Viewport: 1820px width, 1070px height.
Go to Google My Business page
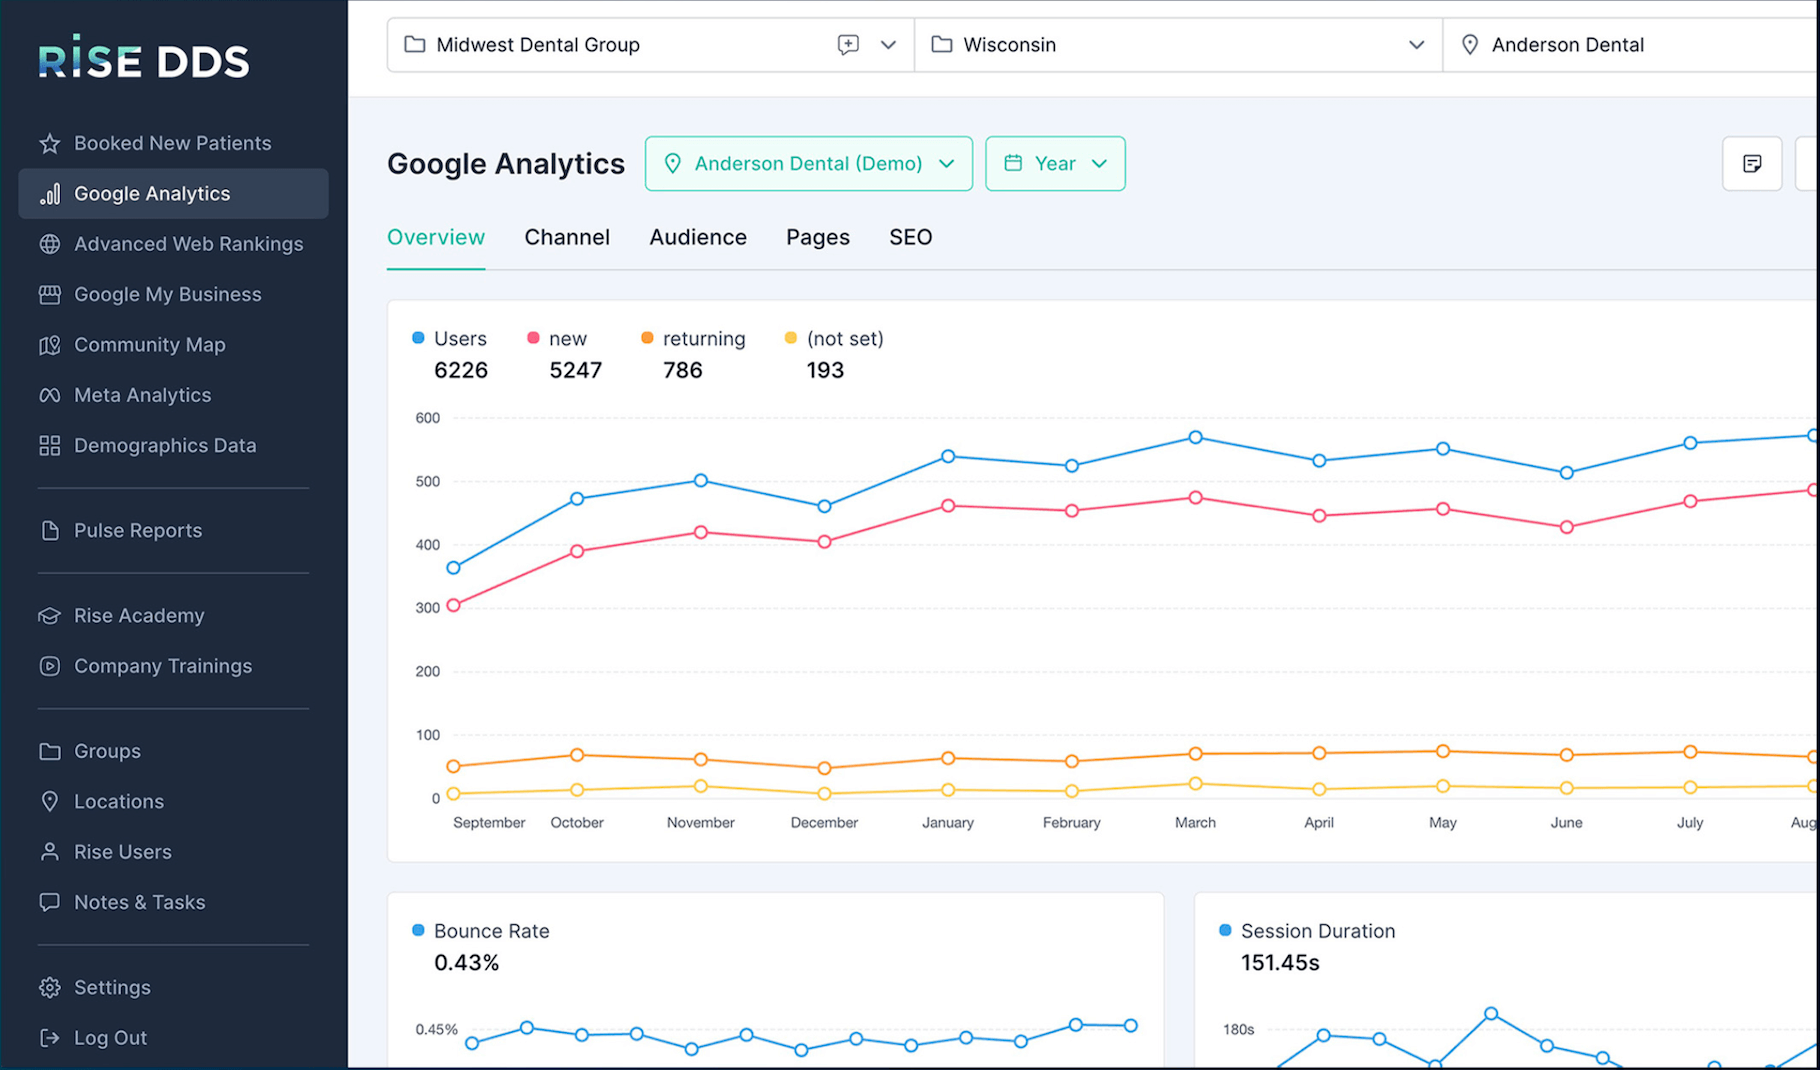(x=173, y=295)
